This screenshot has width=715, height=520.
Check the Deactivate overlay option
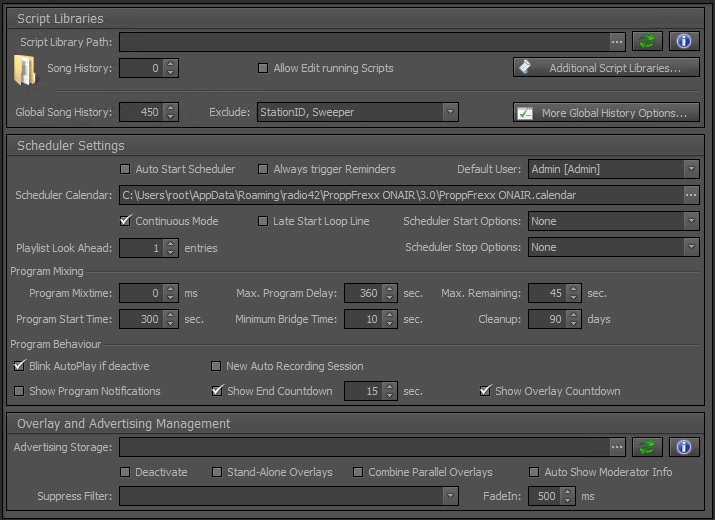124,472
